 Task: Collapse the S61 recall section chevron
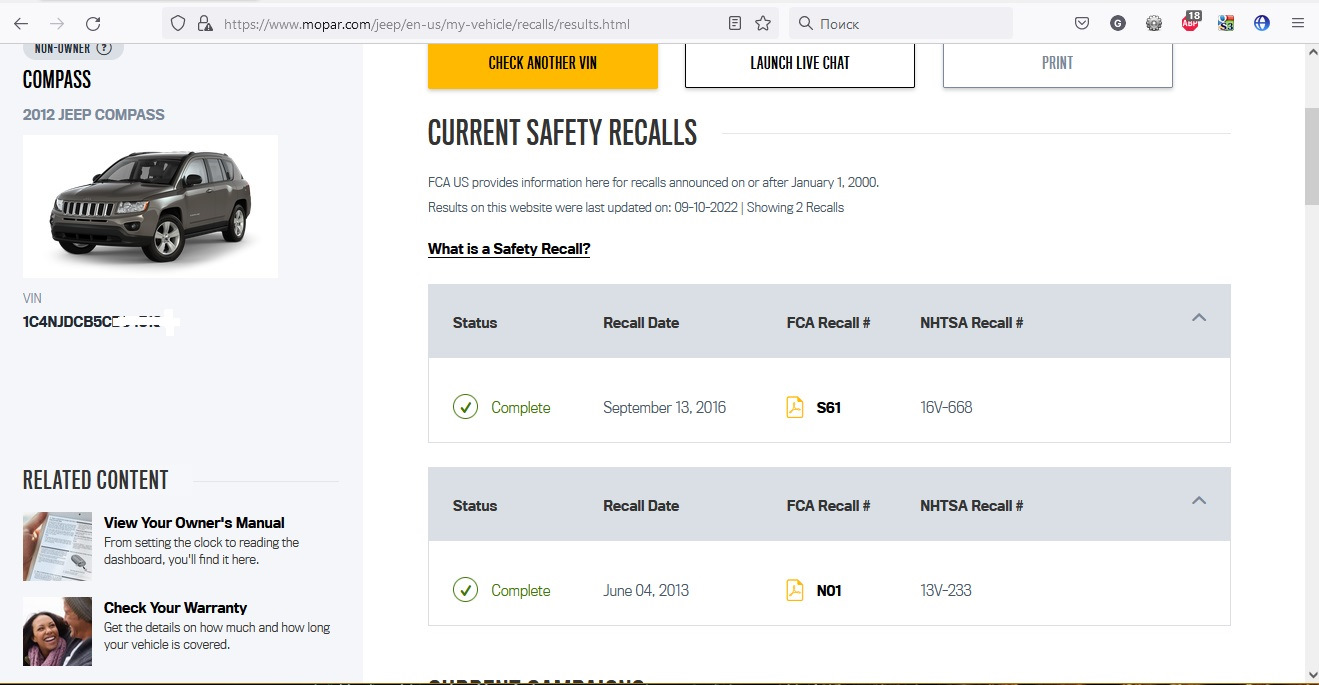coord(1199,318)
